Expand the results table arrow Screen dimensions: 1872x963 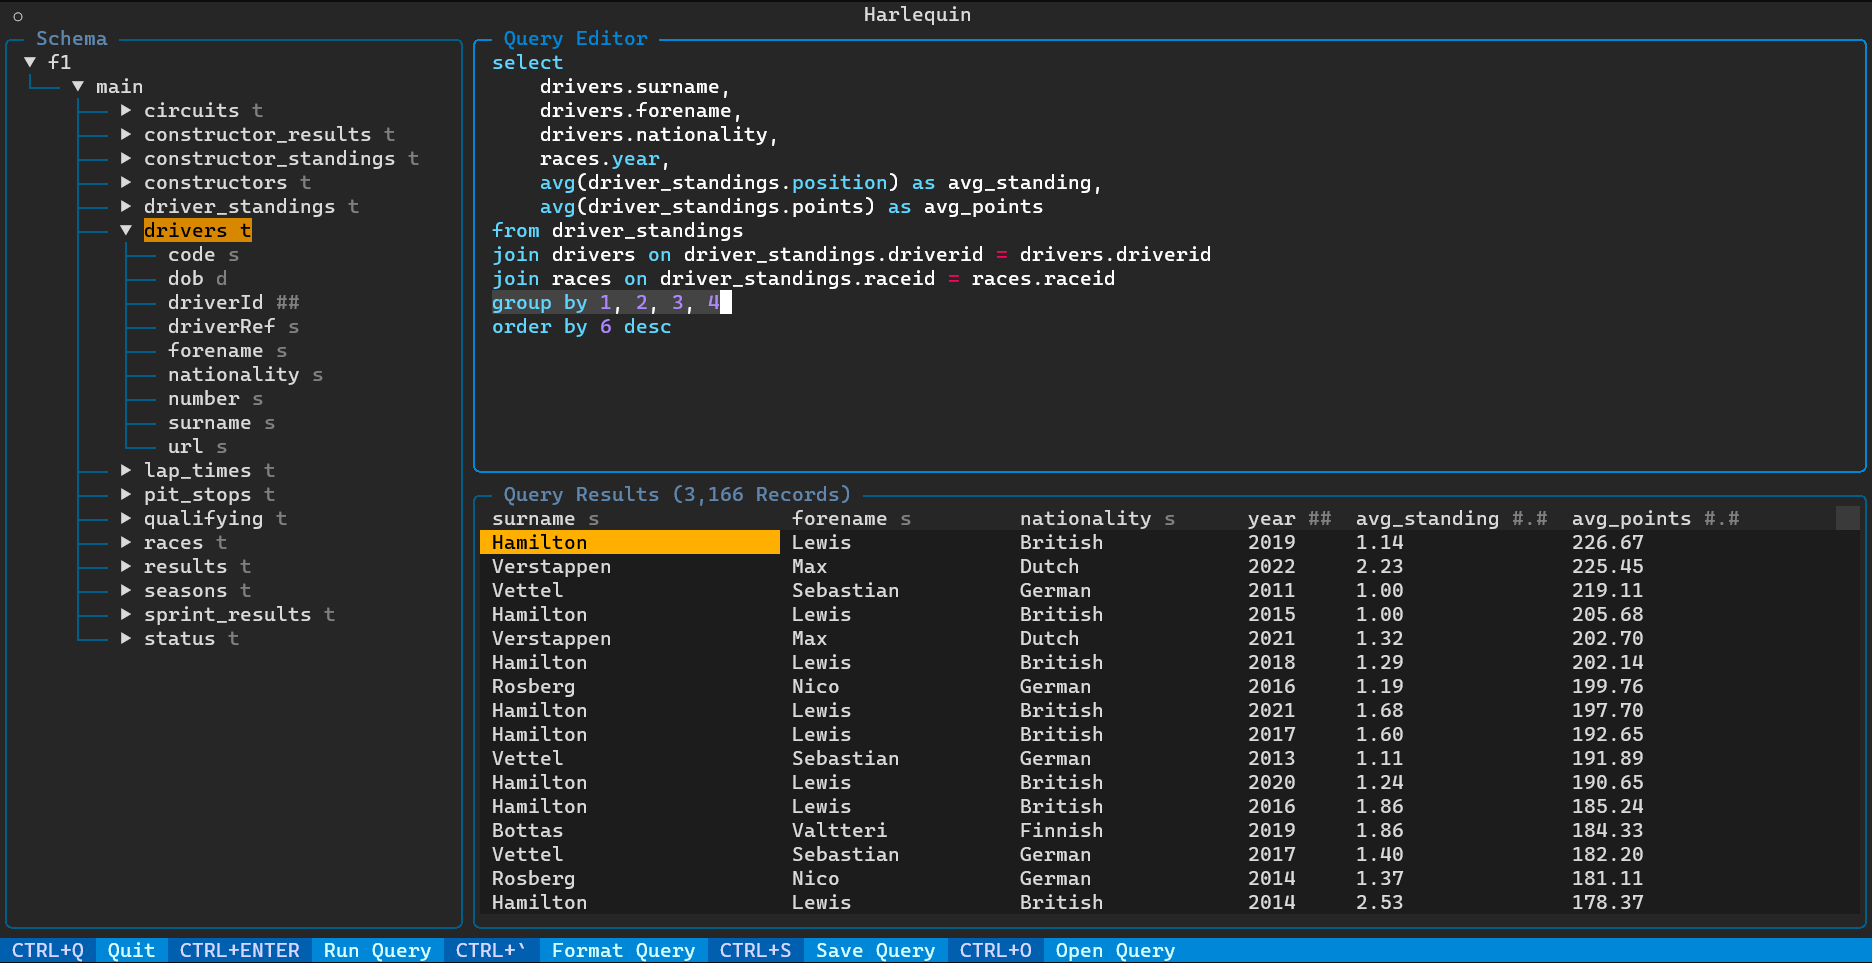(x=126, y=566)
